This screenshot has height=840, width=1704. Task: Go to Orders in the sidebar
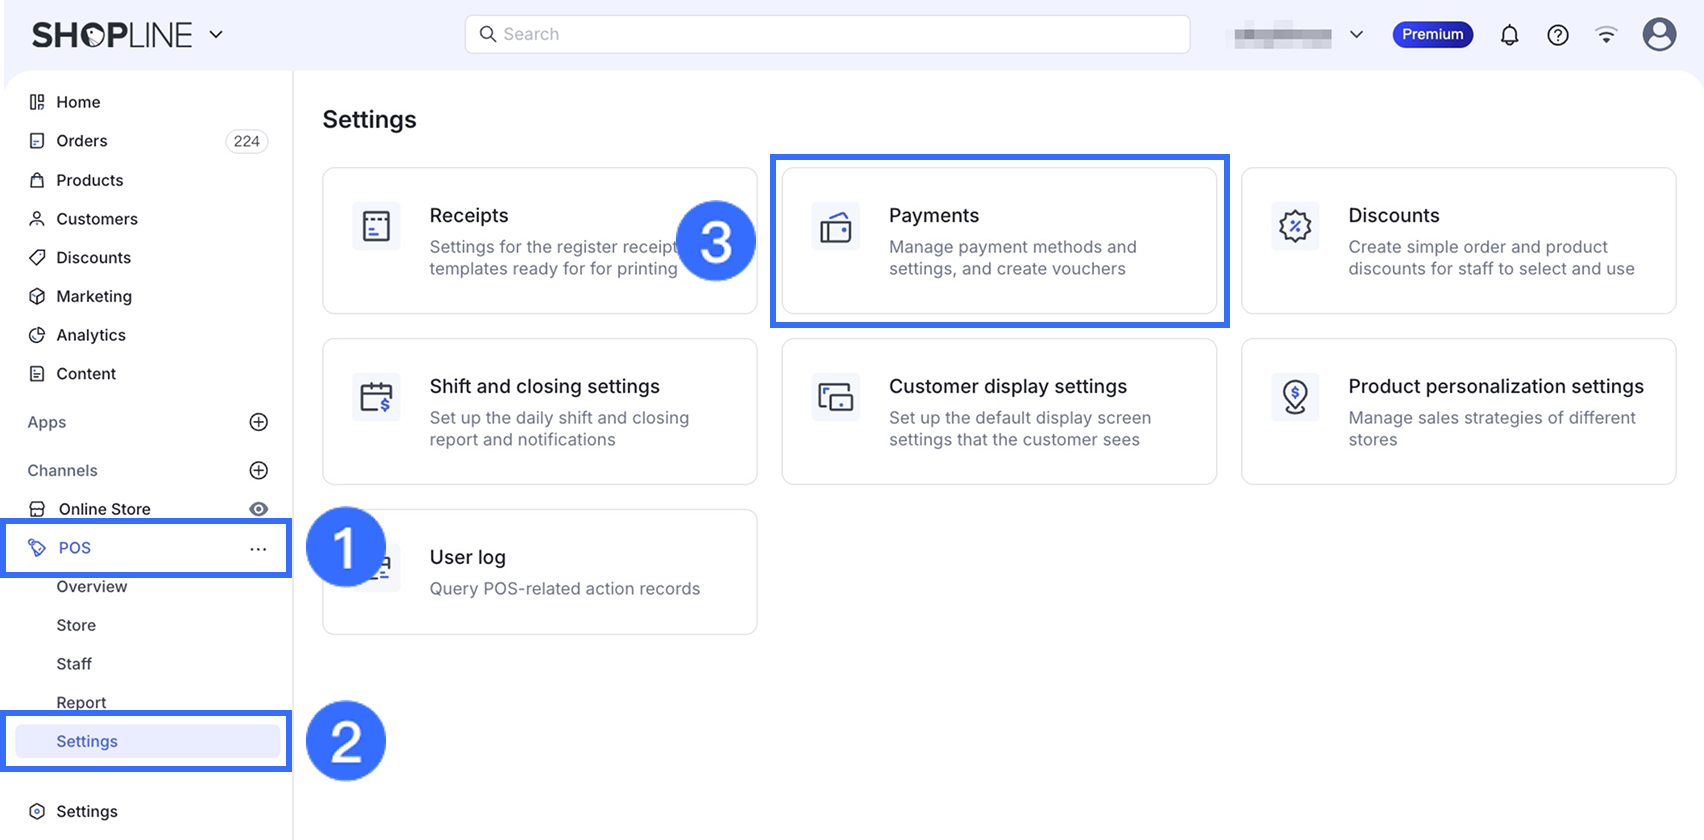[x=82, y=141]
